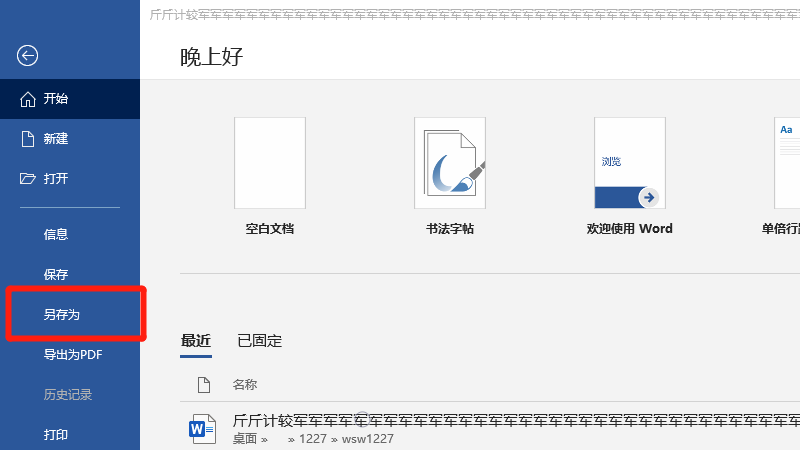Open the 欢迎使用 Word tour template
This screenshot has width=800, height=450.
(629, 162)
